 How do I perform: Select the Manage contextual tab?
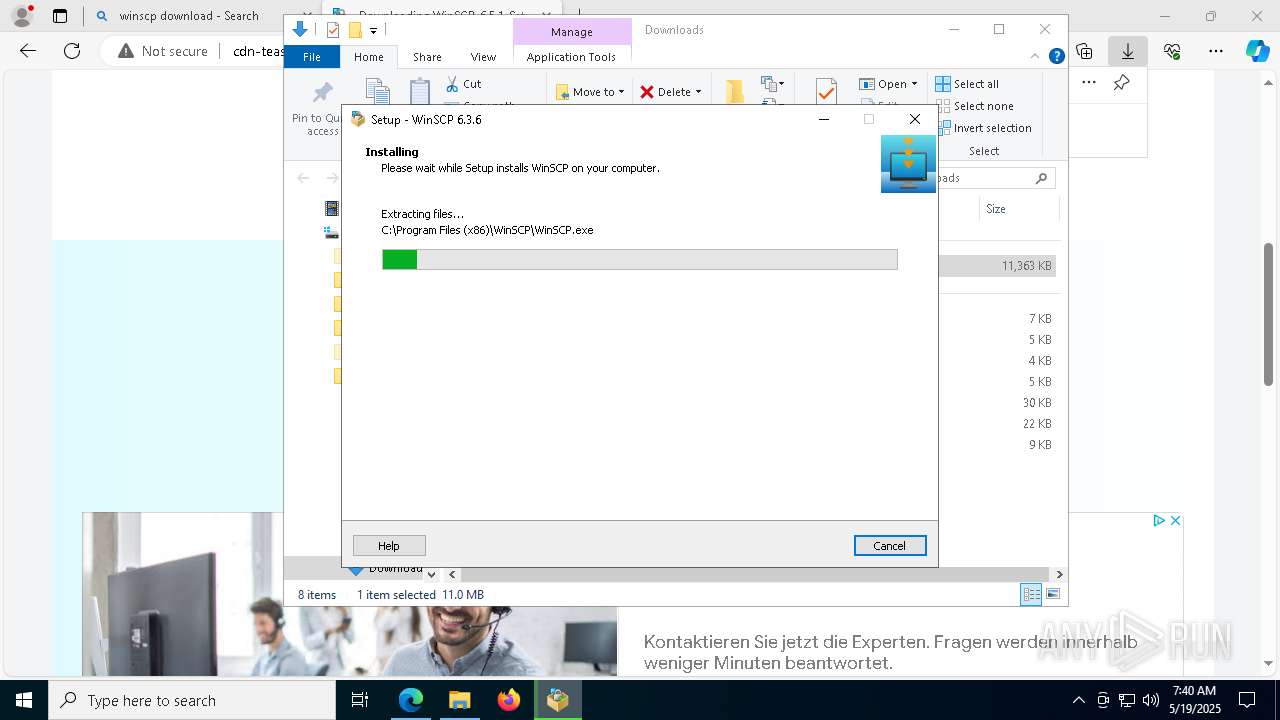(x=571, y=32)
